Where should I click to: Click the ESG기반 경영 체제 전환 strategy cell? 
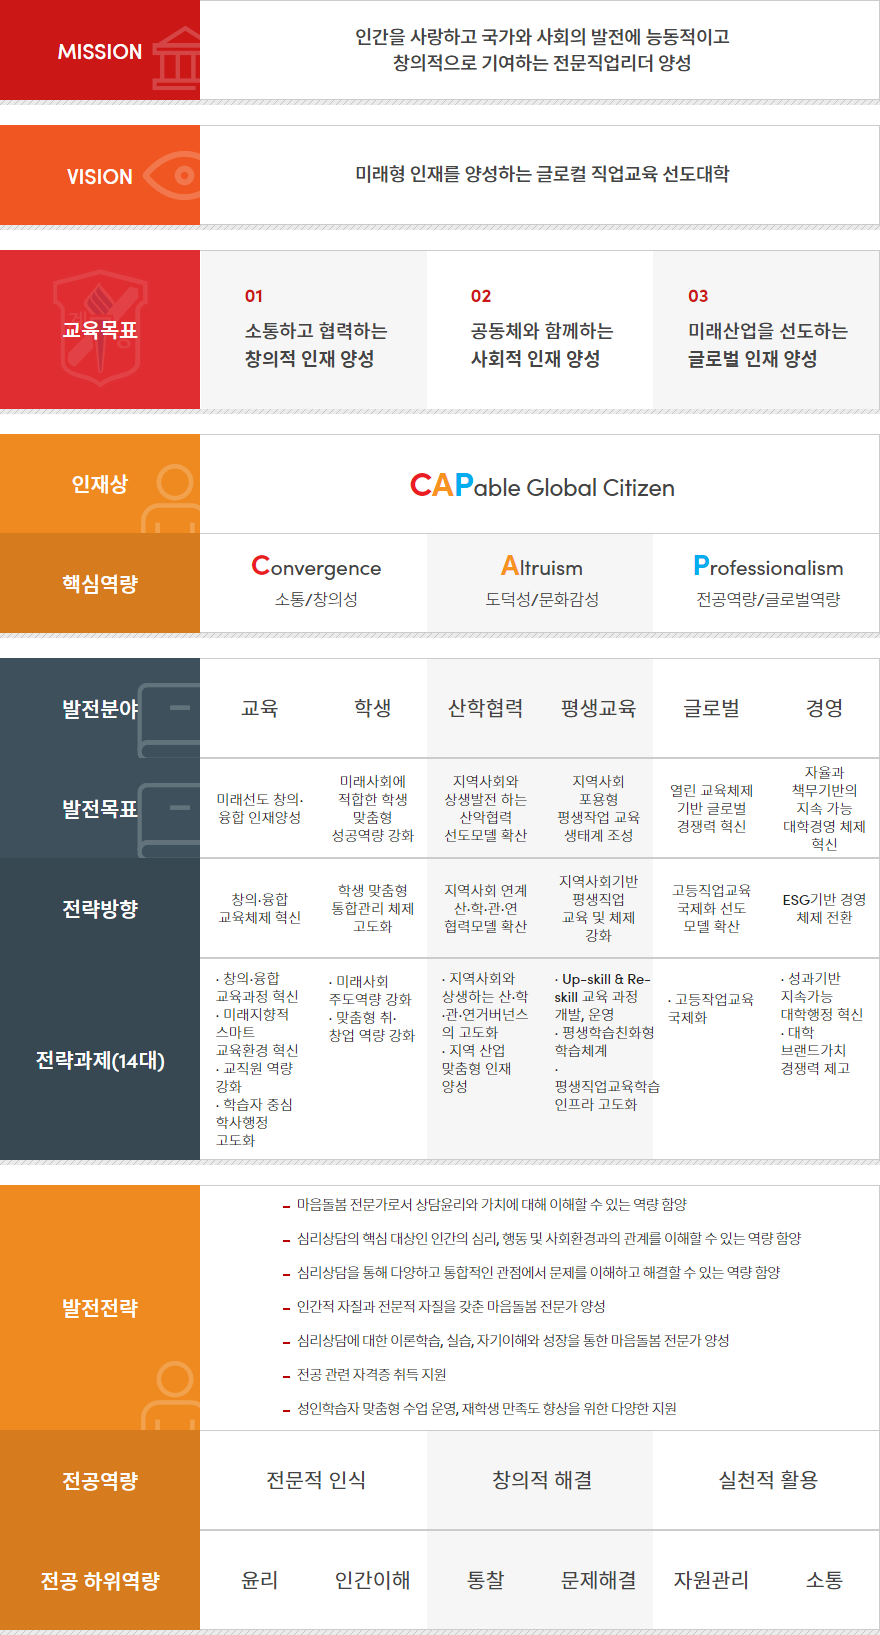824,908
